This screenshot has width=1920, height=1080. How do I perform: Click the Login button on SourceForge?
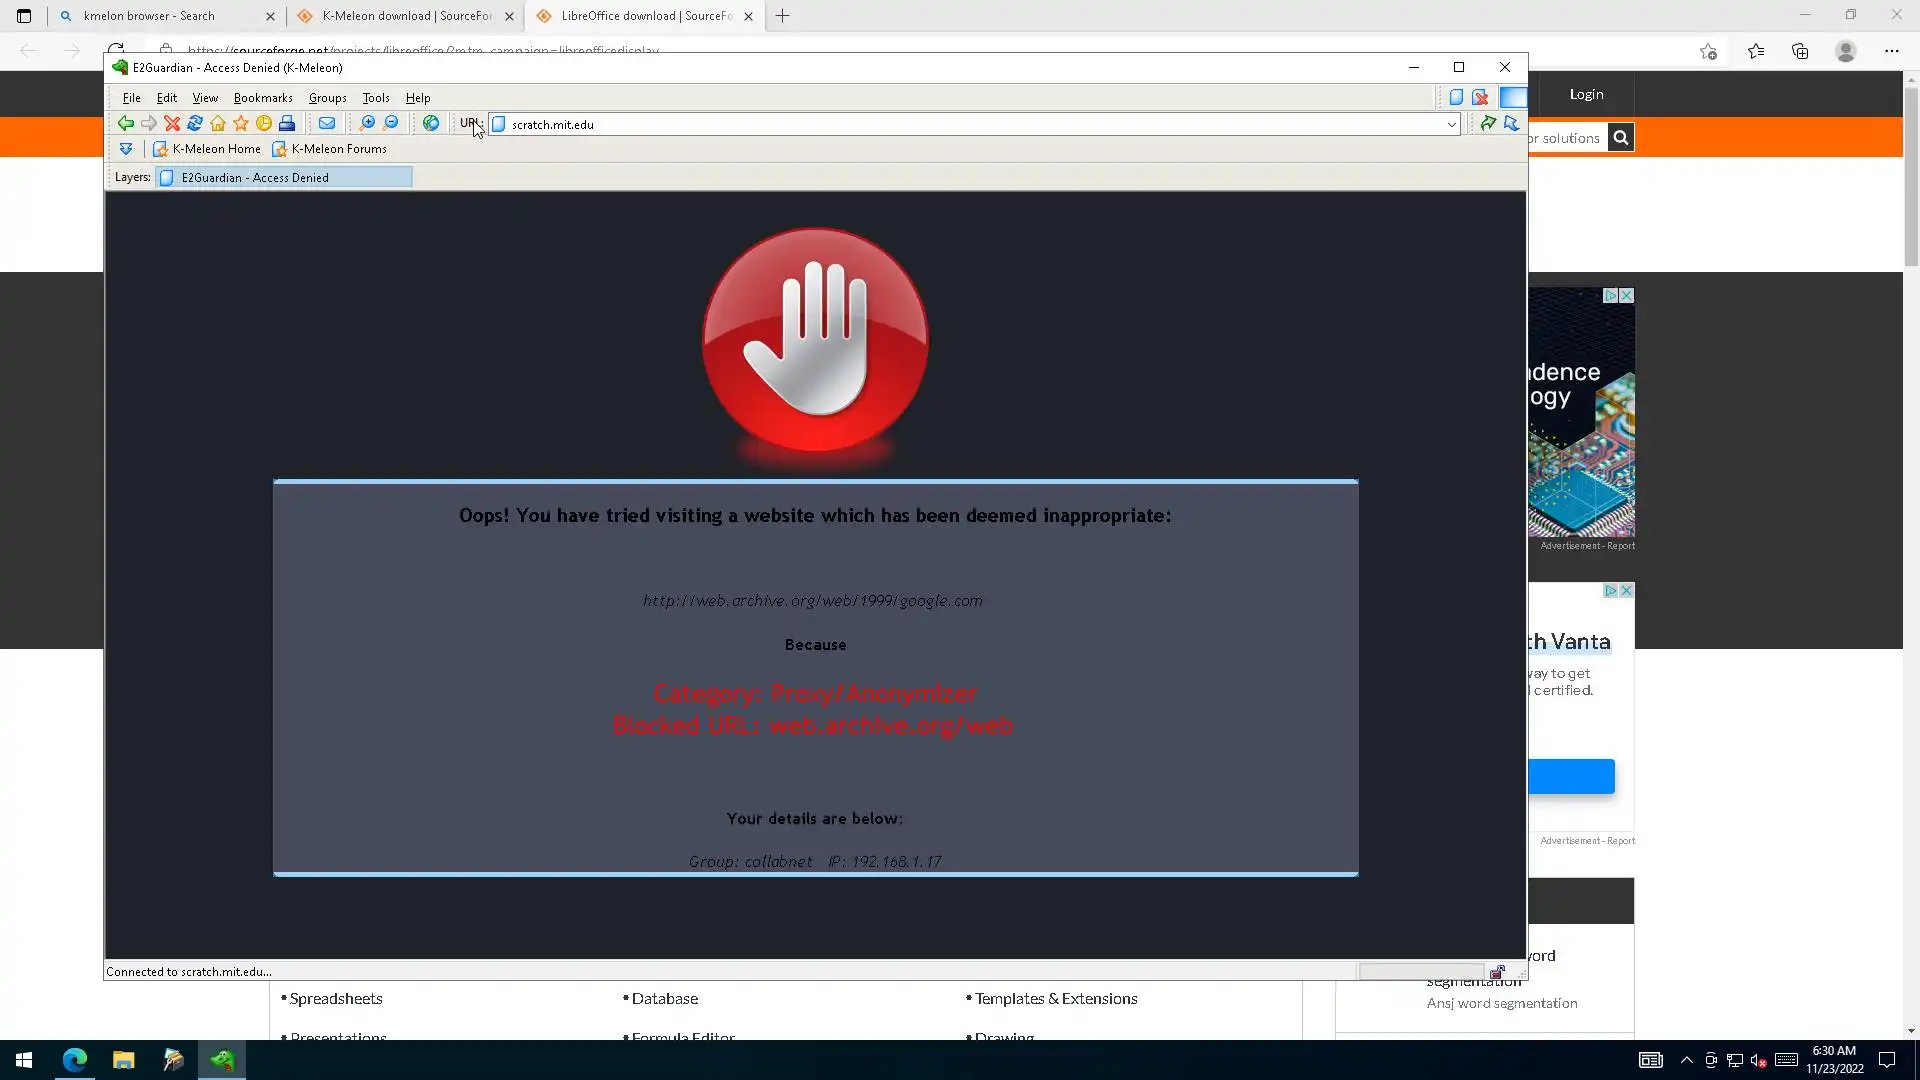[1586, 94]
